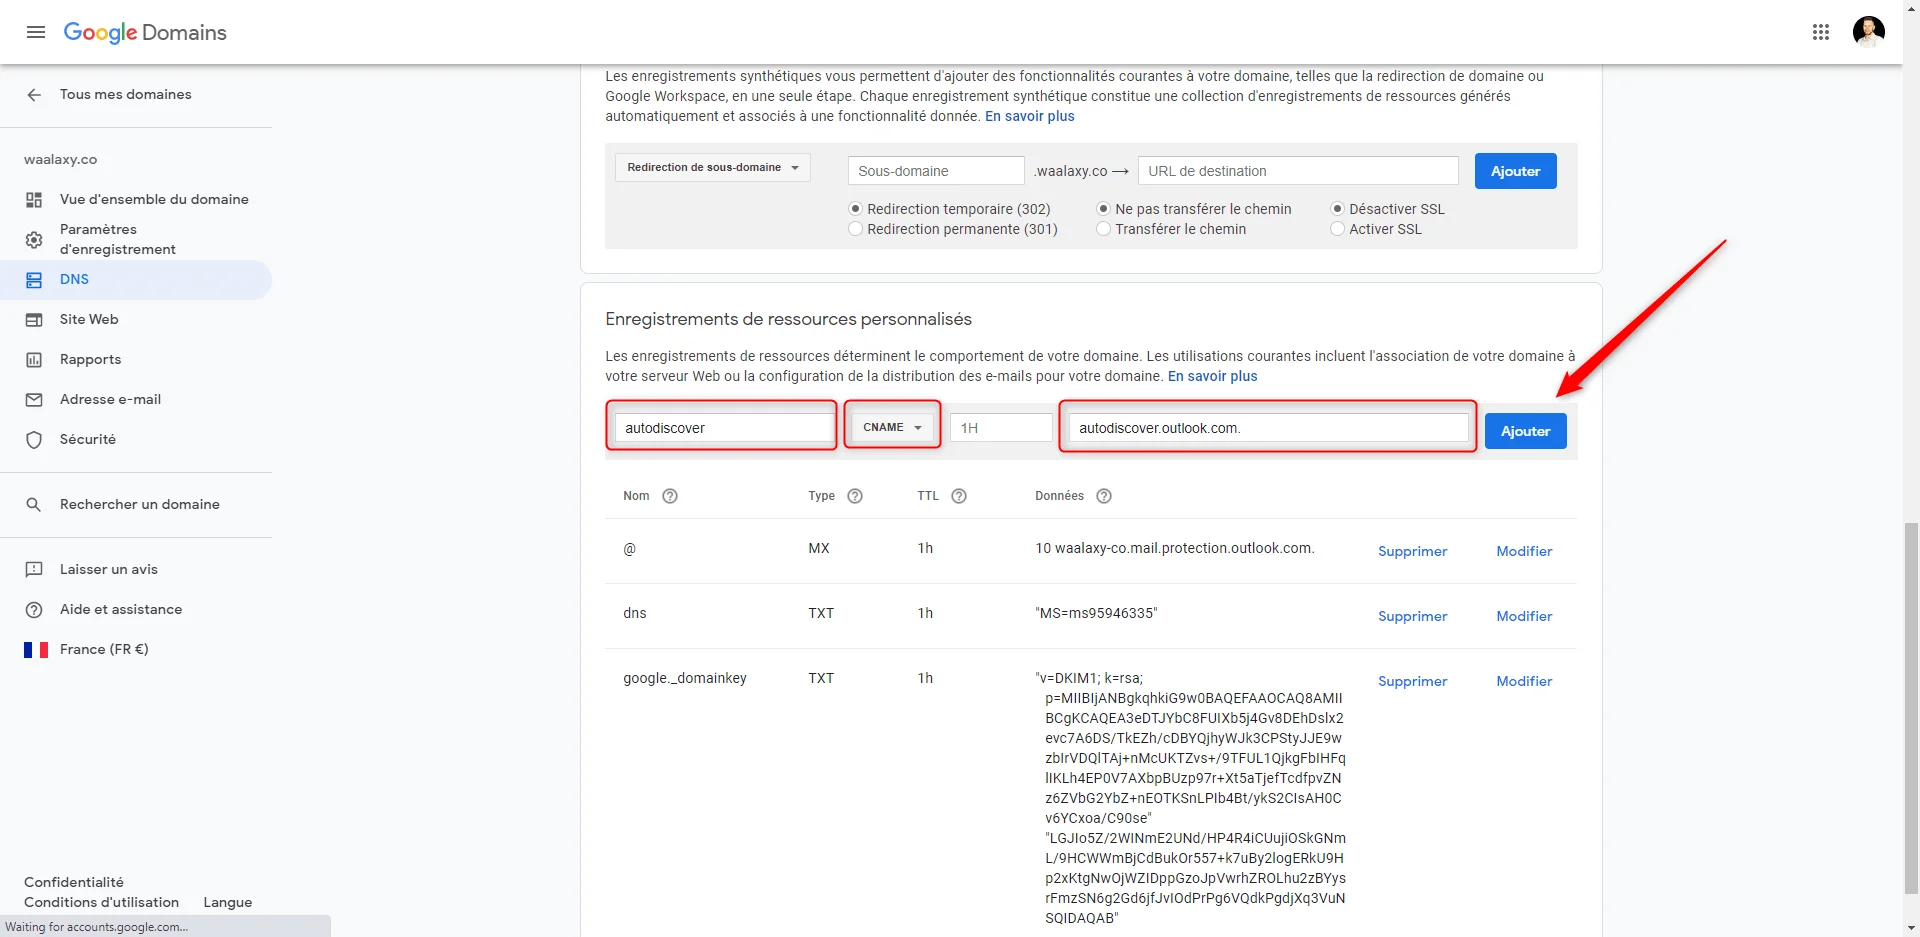Click the DNS server icon
This screenshot has height=937, width=1920.
coord(34,280)
